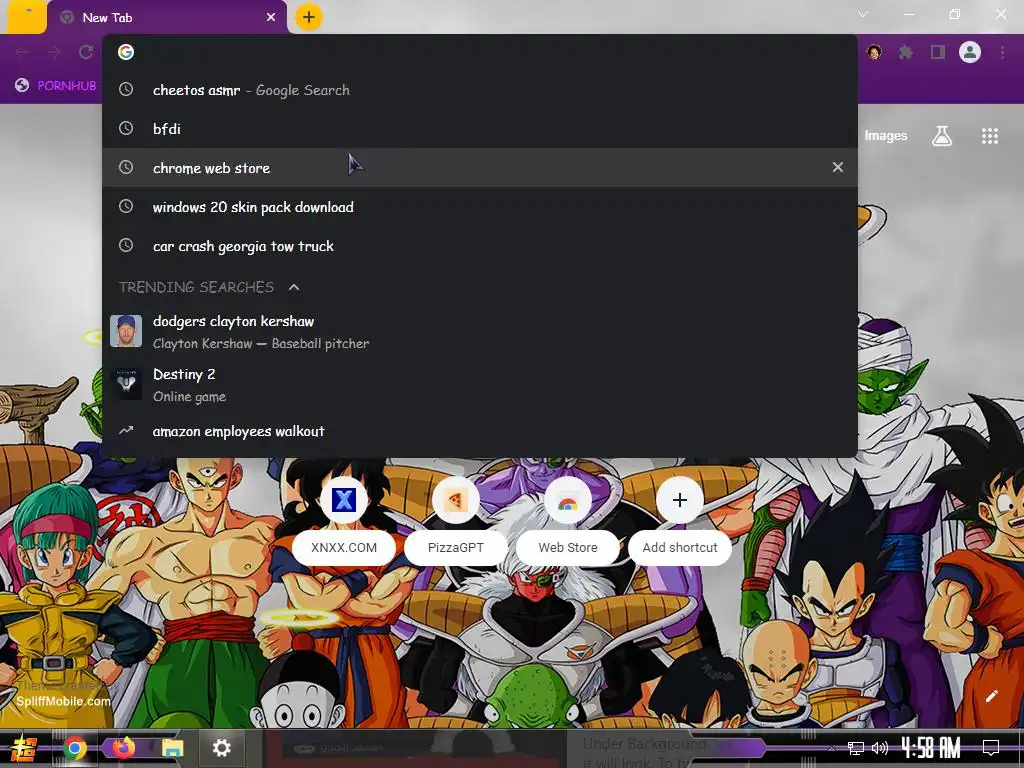The width and height of the screenshot is (1024, 768).
Task: Open the Google apps grid
Action: [x=990, y=136]
